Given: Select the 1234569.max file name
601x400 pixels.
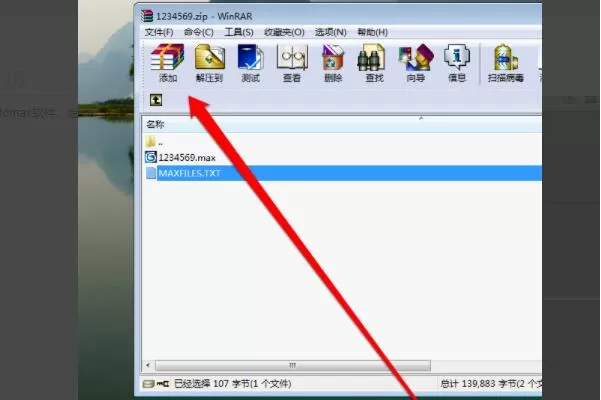Looking at the screenshot, I should point(187,157).
